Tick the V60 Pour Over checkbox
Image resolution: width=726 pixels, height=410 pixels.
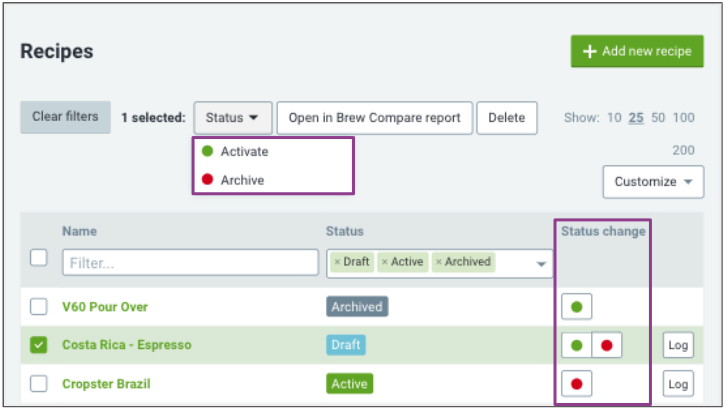pyautogui.click(x=38, y=306)
